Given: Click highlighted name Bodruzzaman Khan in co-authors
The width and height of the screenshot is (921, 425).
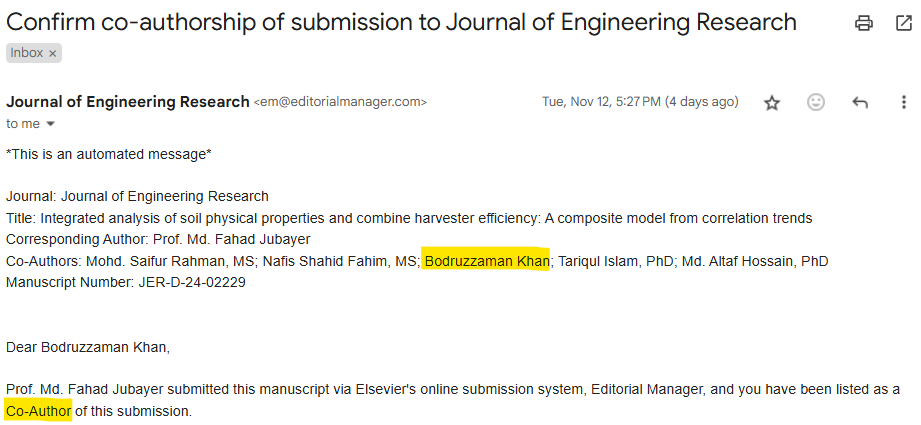Looking at the screenshot, I should 487,261.
